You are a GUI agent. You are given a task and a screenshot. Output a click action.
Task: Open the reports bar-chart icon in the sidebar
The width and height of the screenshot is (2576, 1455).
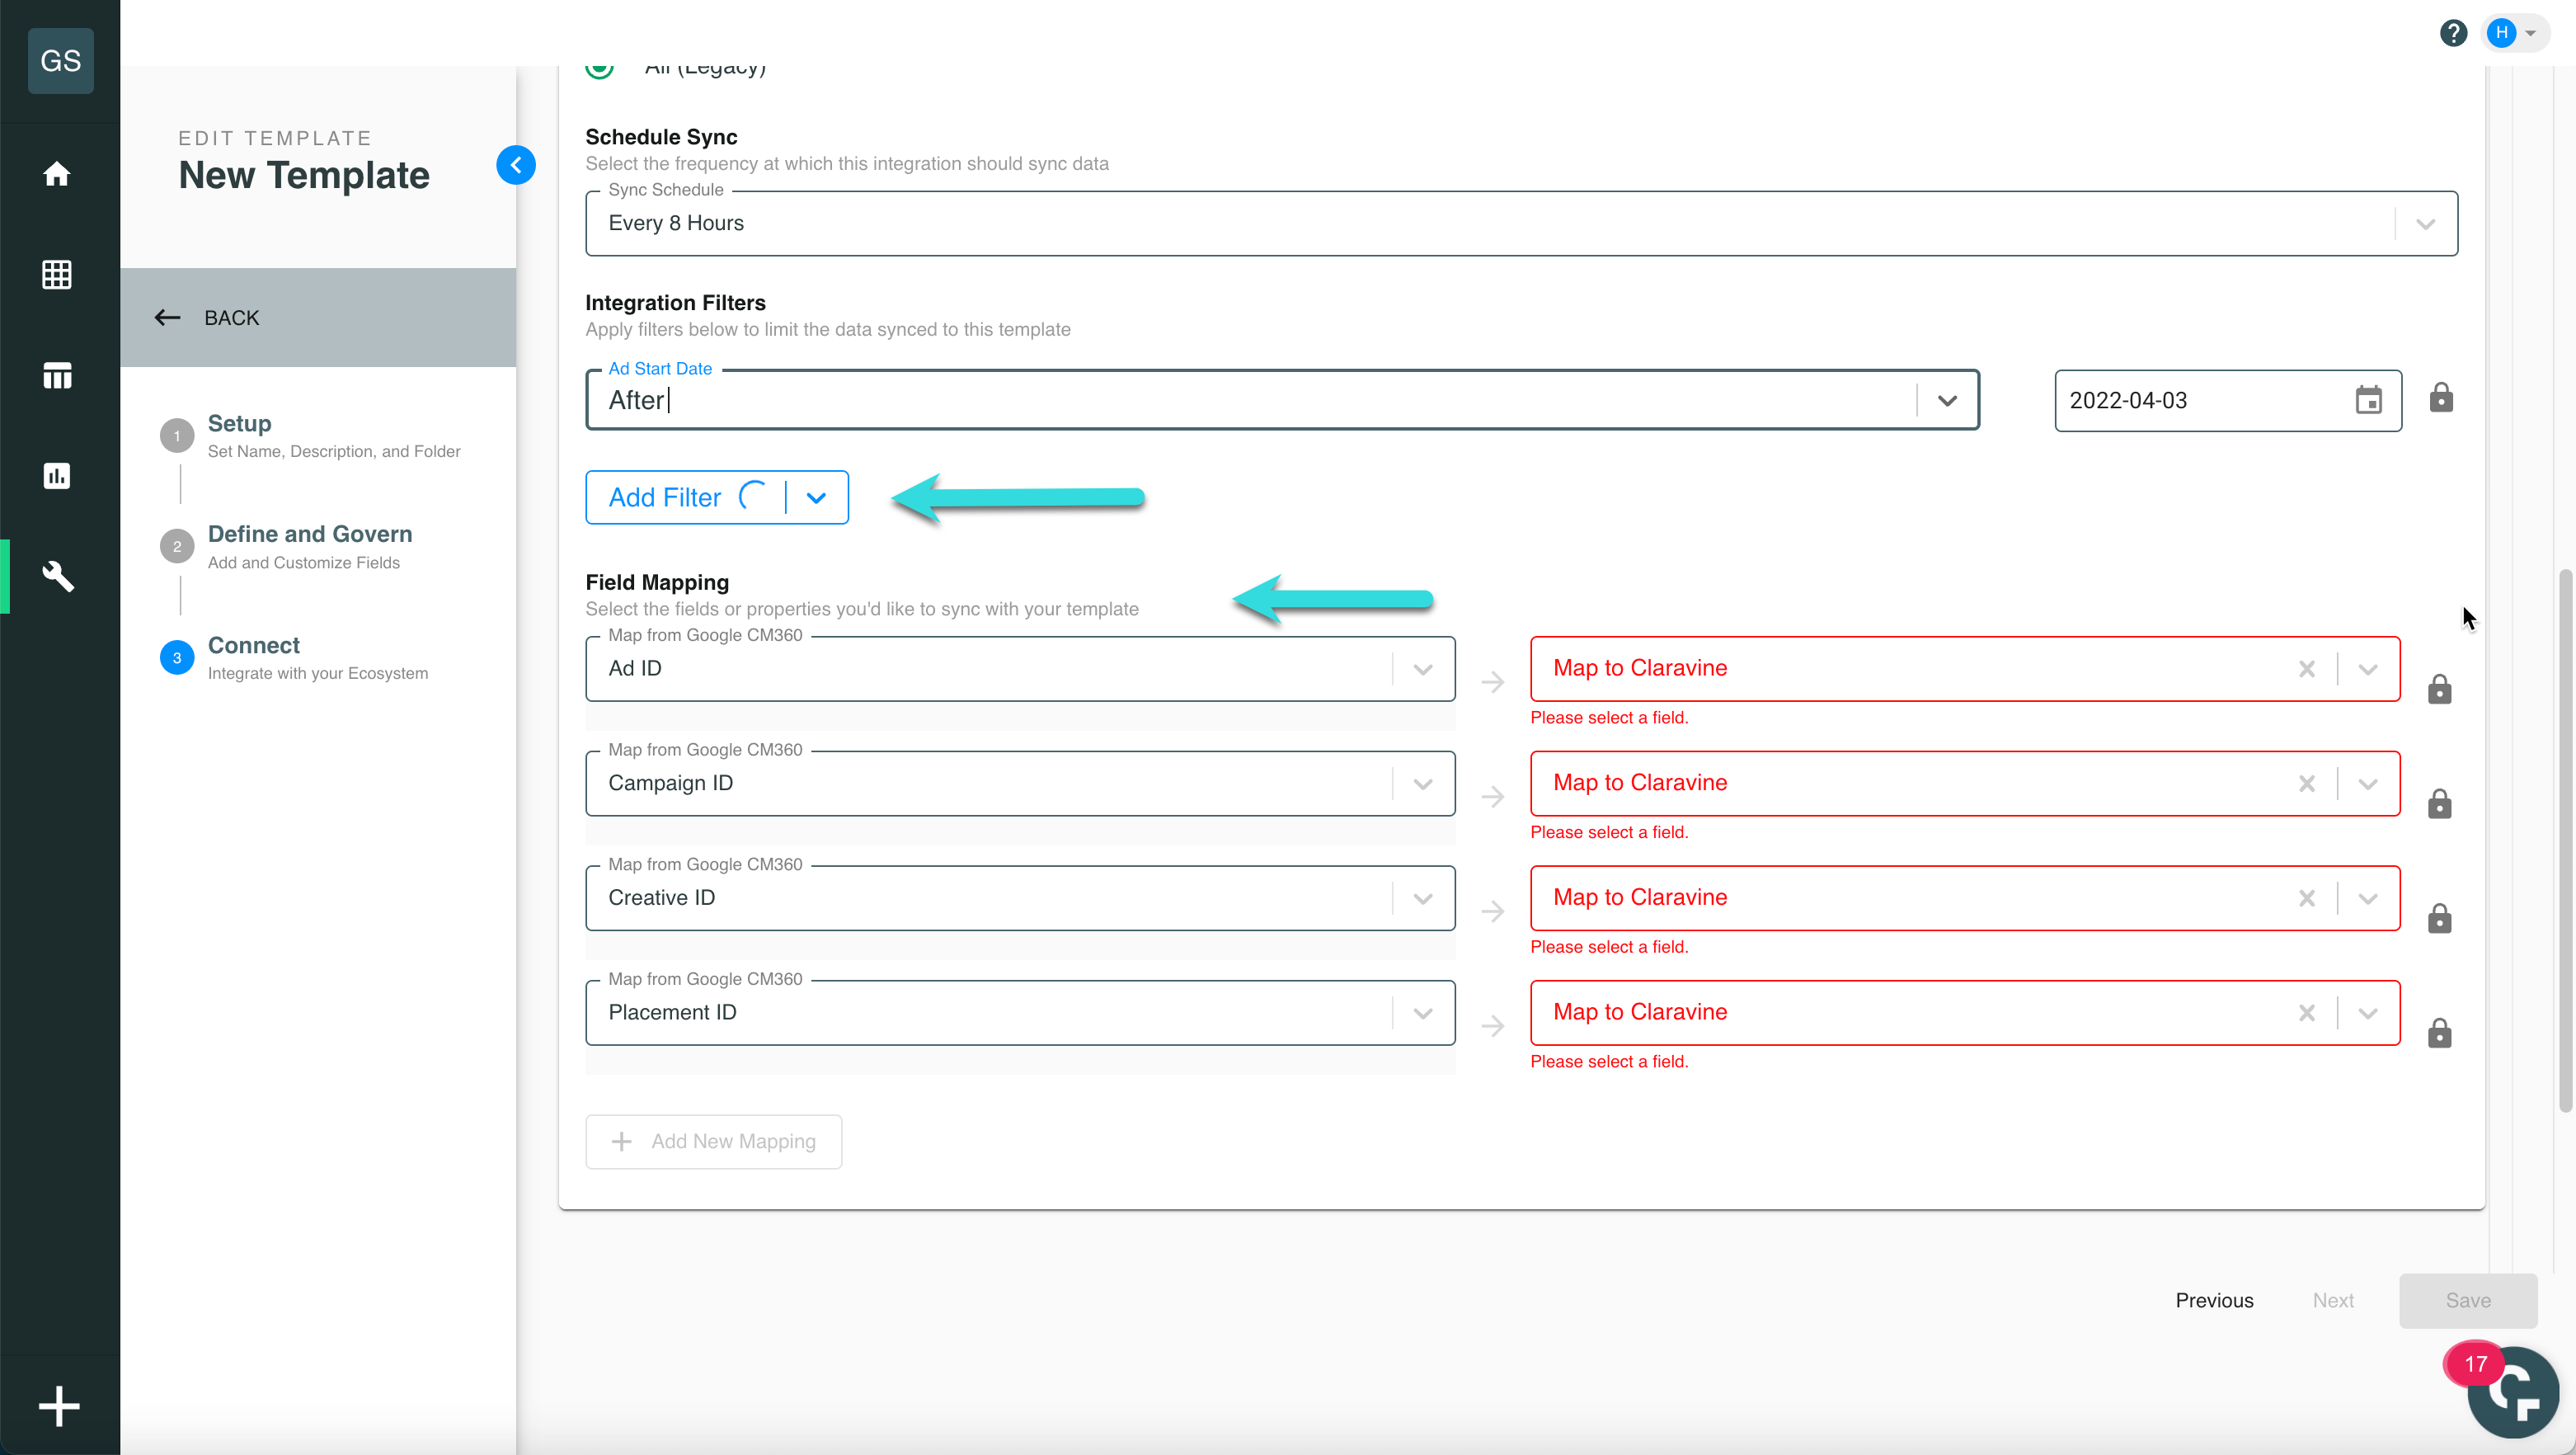coord(57,476)
